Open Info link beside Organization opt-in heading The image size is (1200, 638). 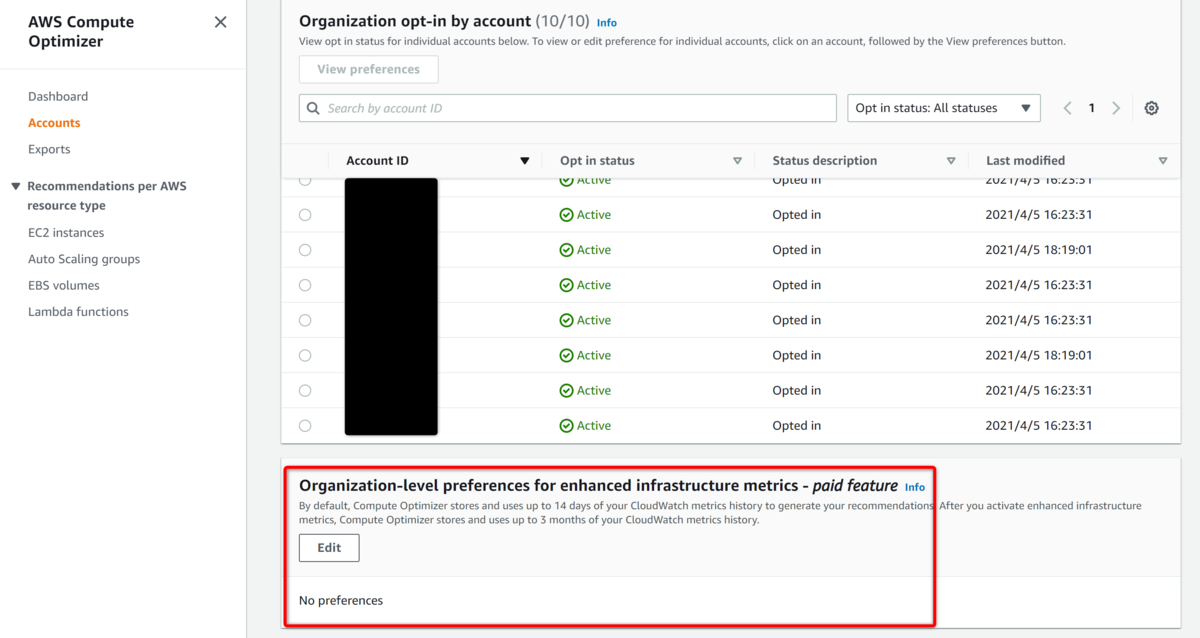(606, 22)
